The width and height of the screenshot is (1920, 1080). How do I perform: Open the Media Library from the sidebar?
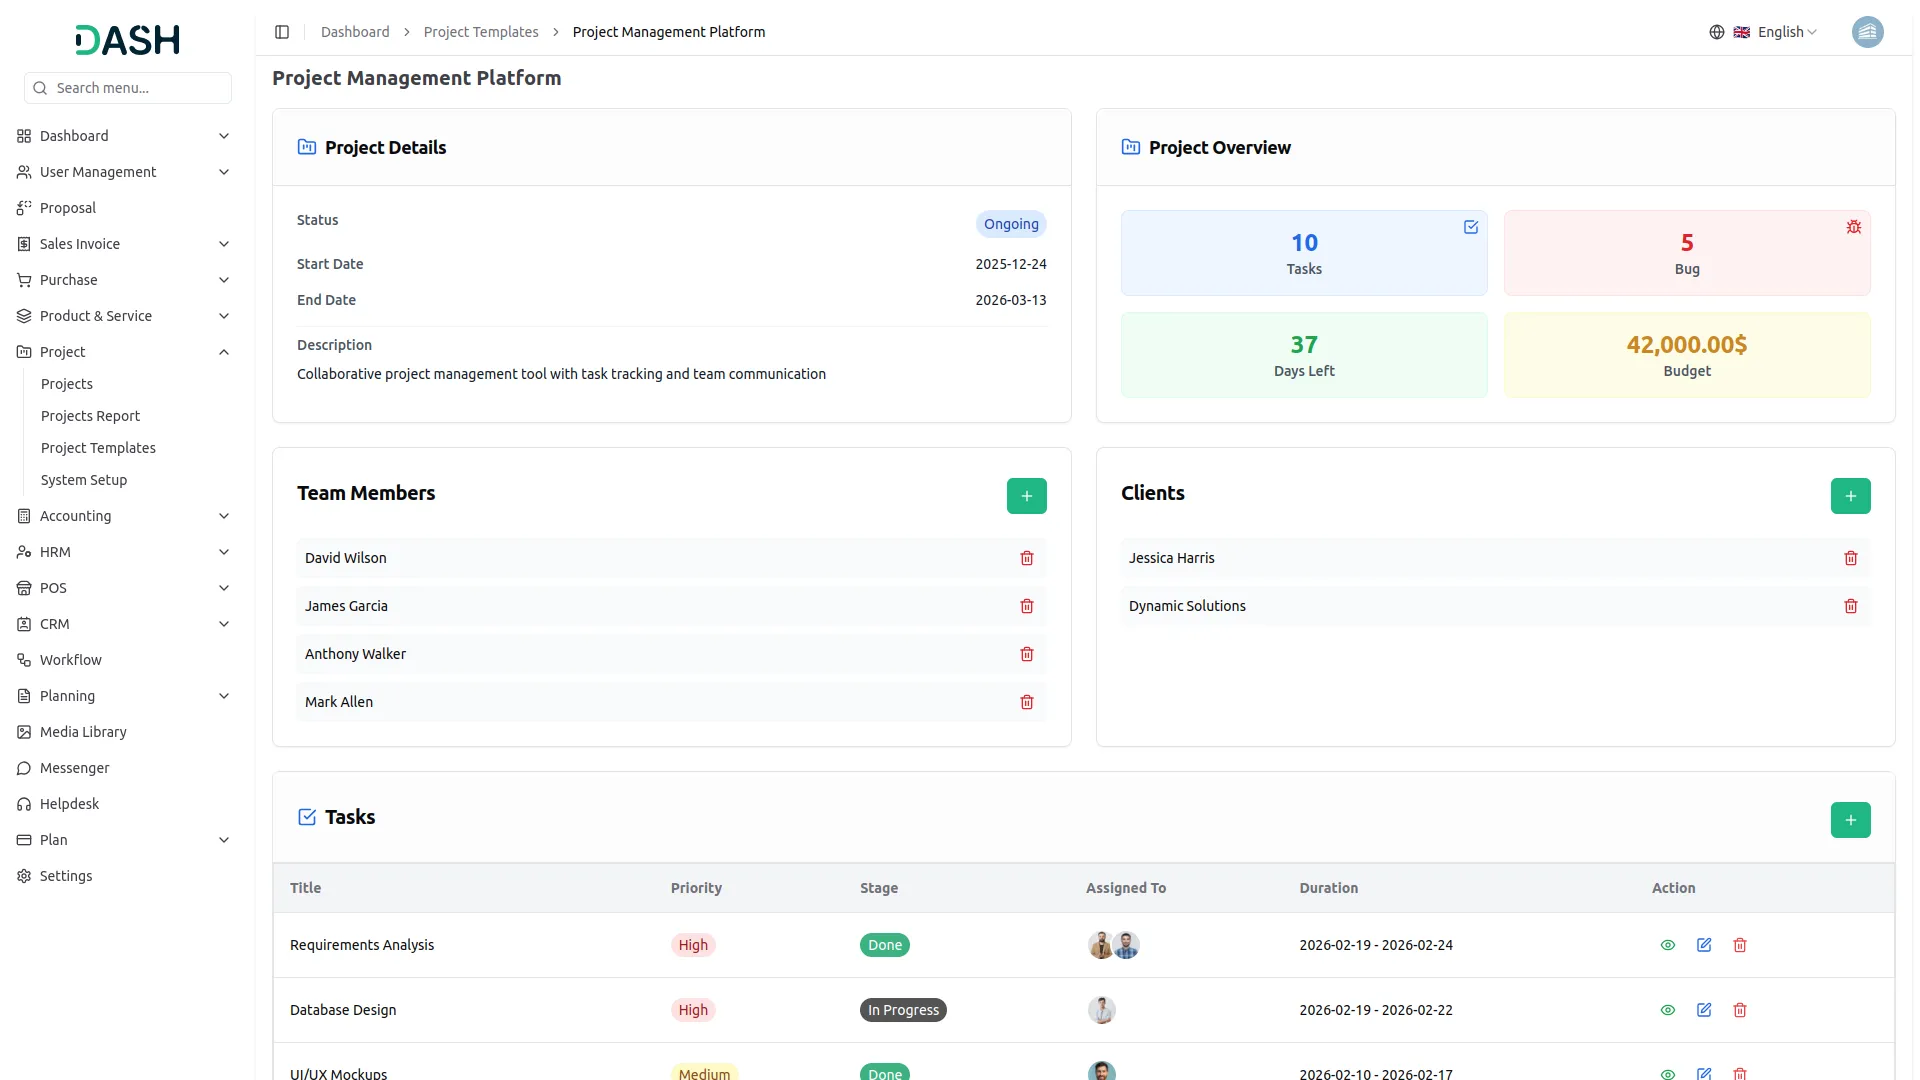click(x=82, y=732)
